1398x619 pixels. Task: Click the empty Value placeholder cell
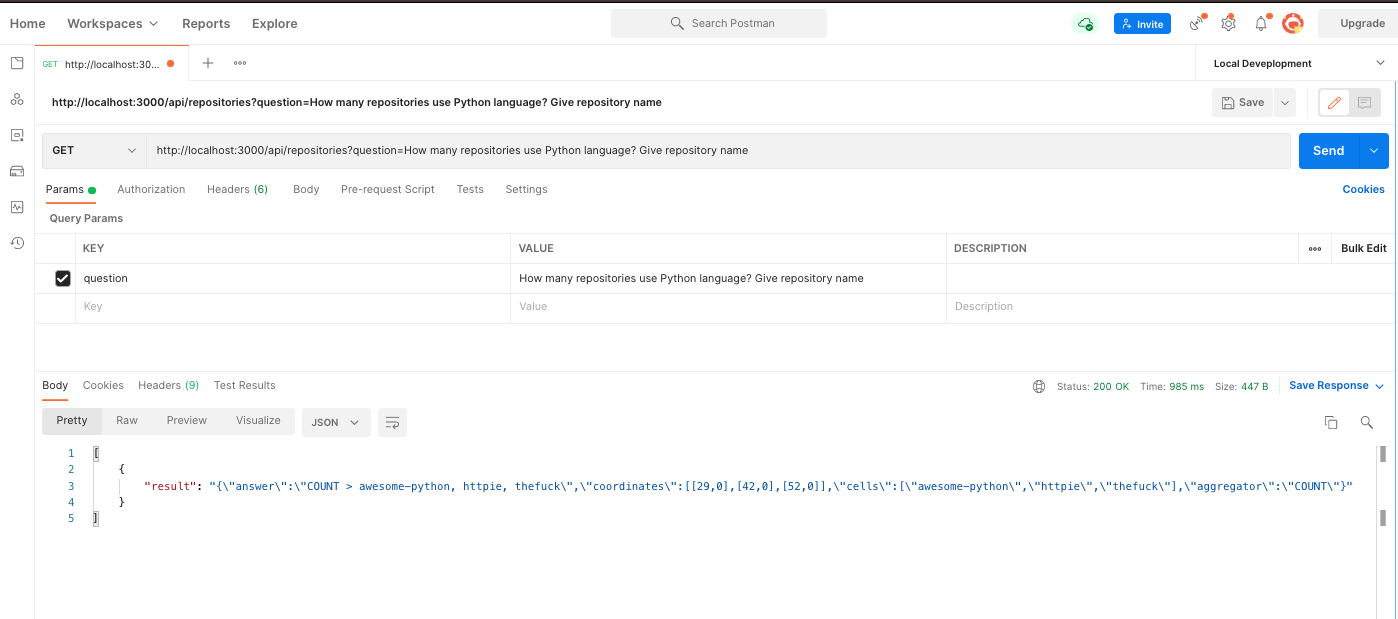pos(728,307)
